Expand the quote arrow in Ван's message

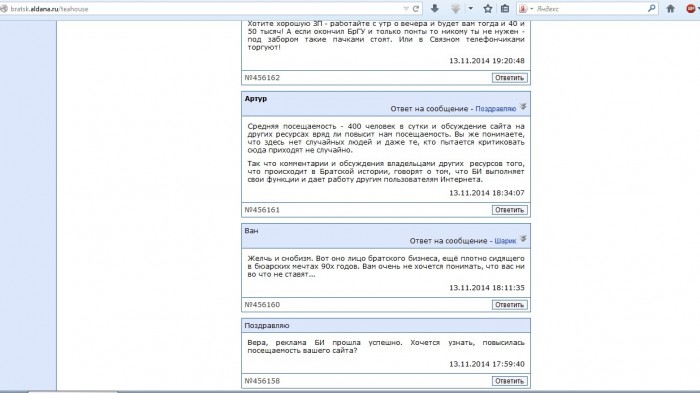tap(523, 239)
